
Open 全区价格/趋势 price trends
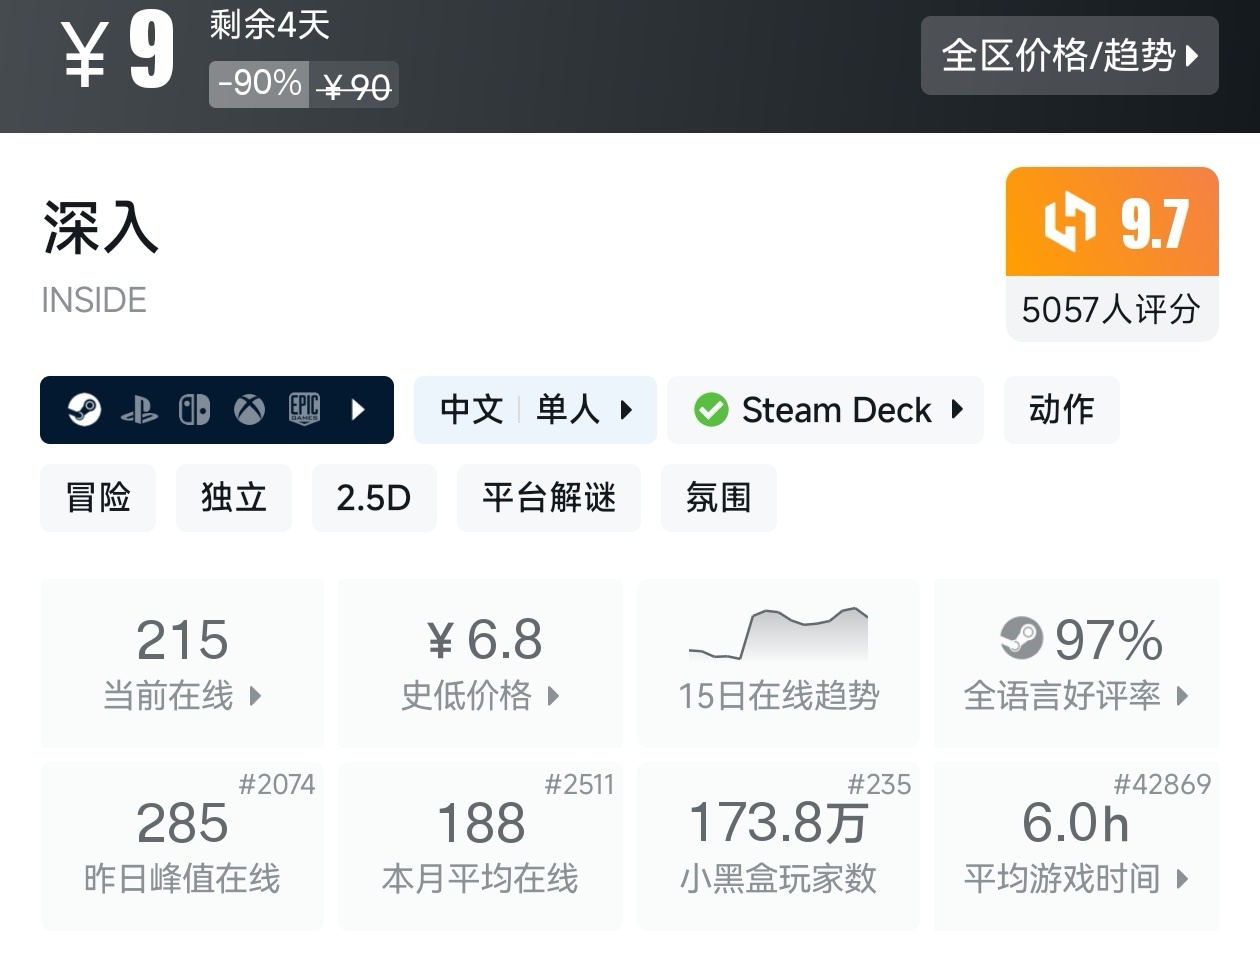[x=1069, y=56]
